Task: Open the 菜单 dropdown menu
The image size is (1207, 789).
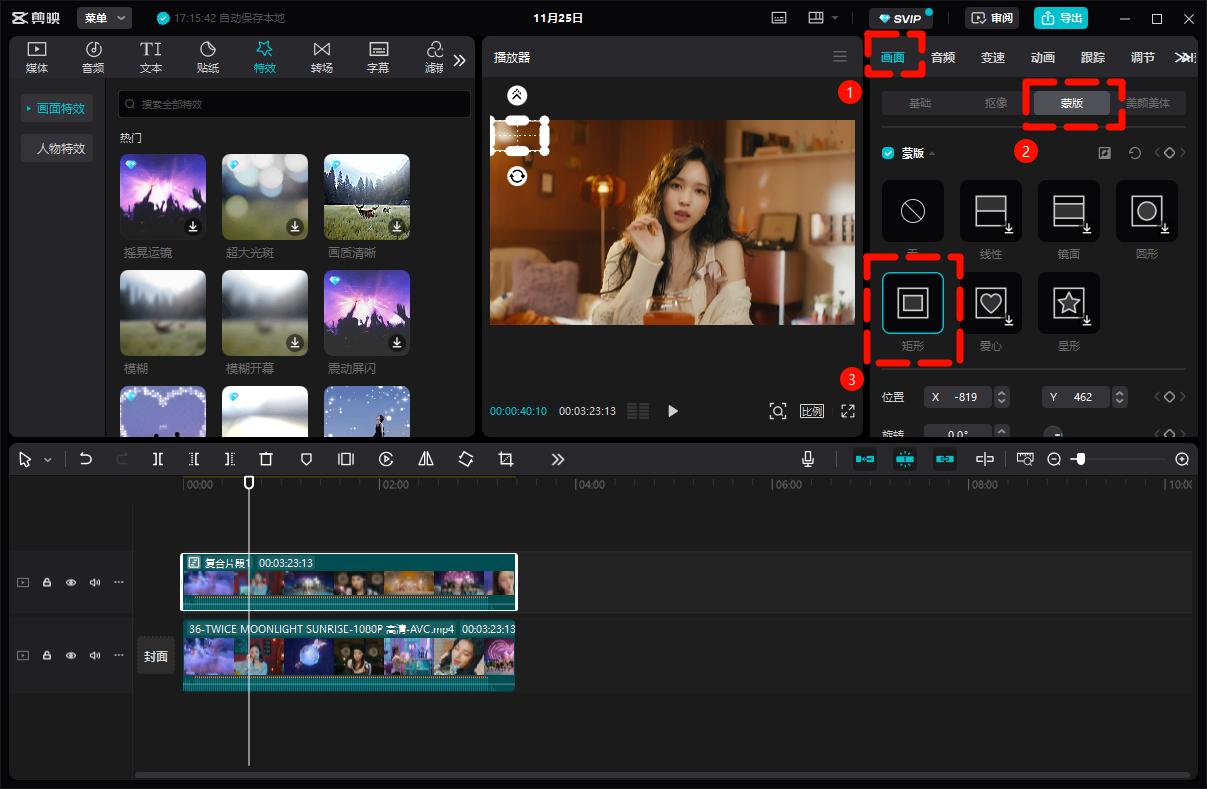Action: (105, 18)
